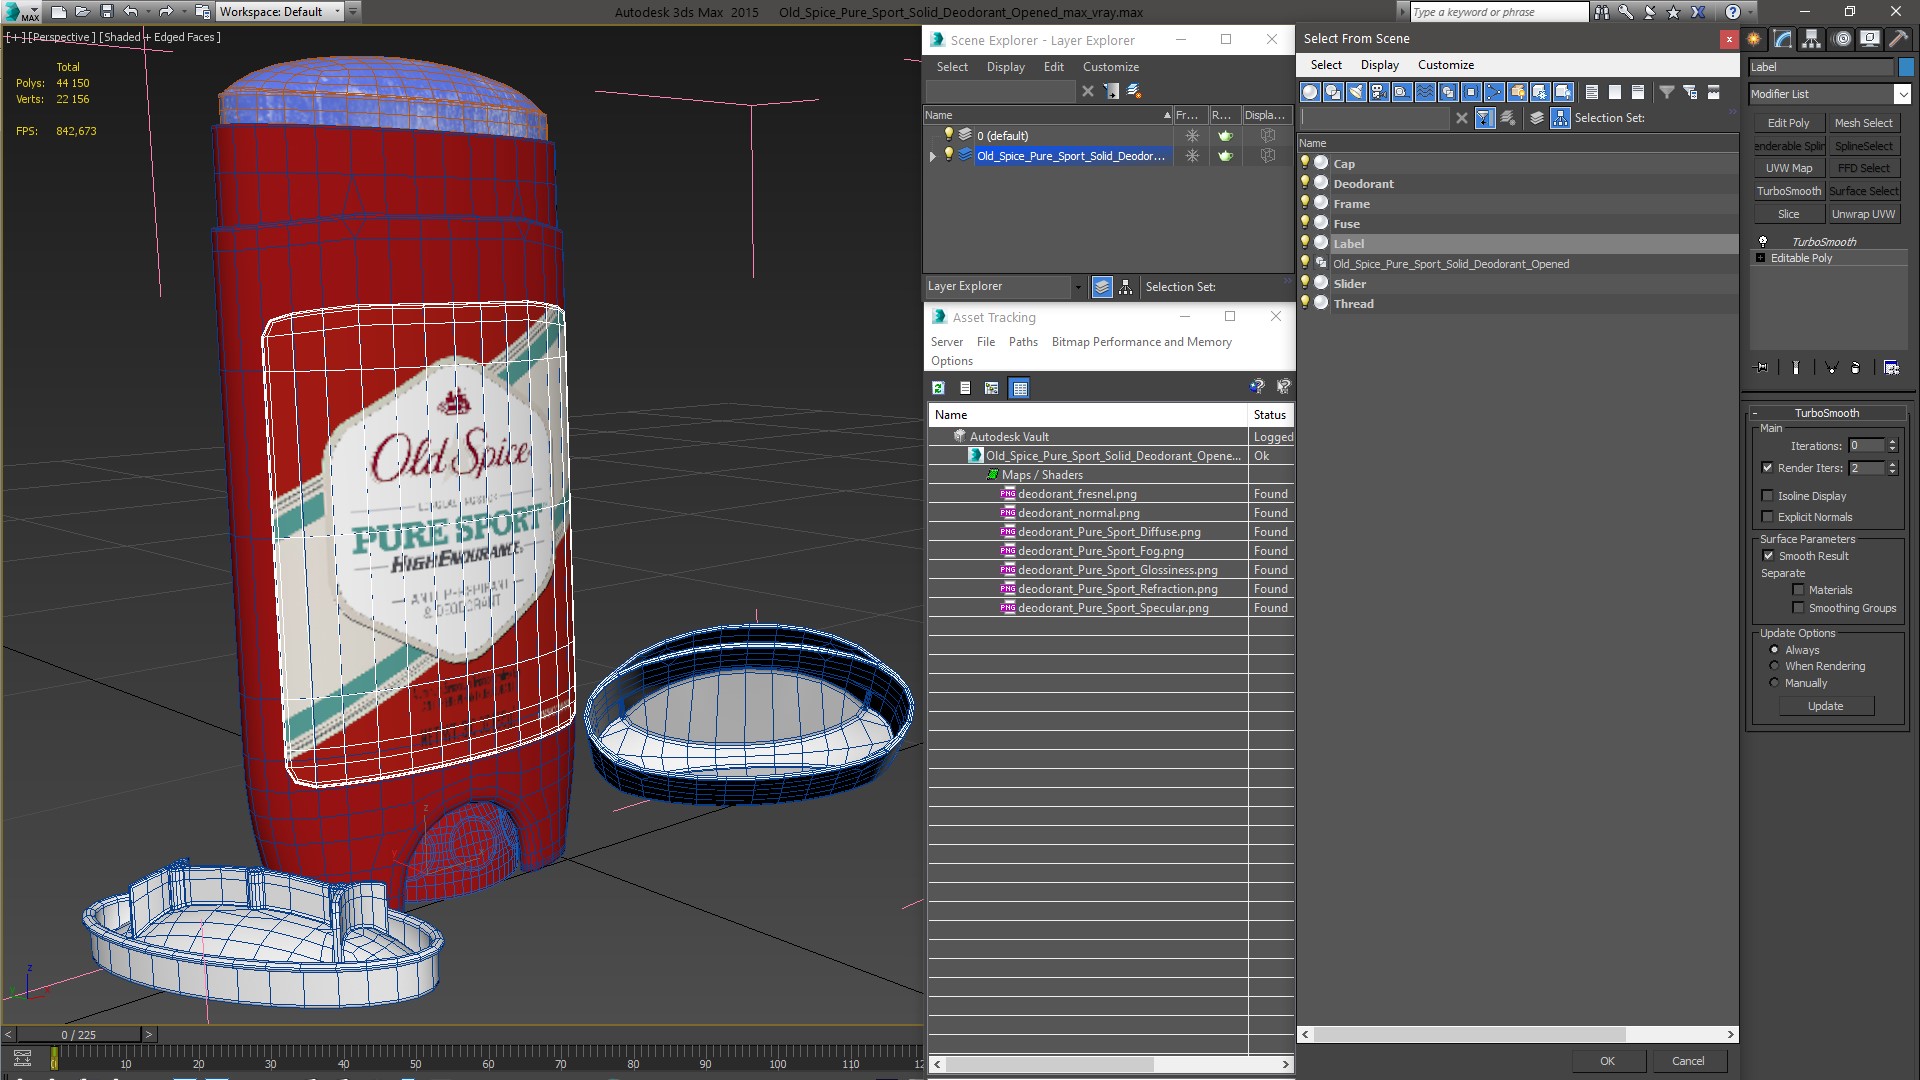Toggle Smooth Result checkbox
Screen dimensions: 1920x1080
coord(1768,556)
